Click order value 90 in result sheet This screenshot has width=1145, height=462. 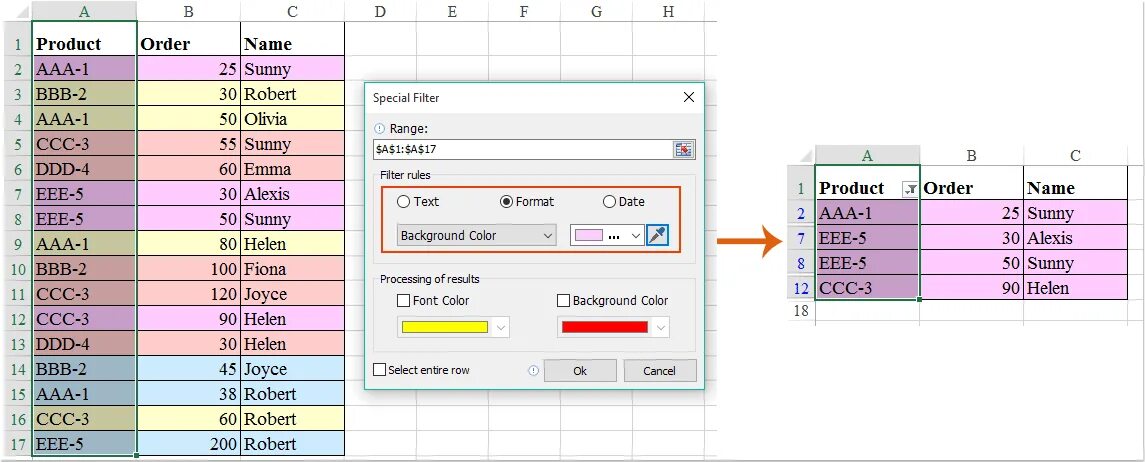pos(971,288)
